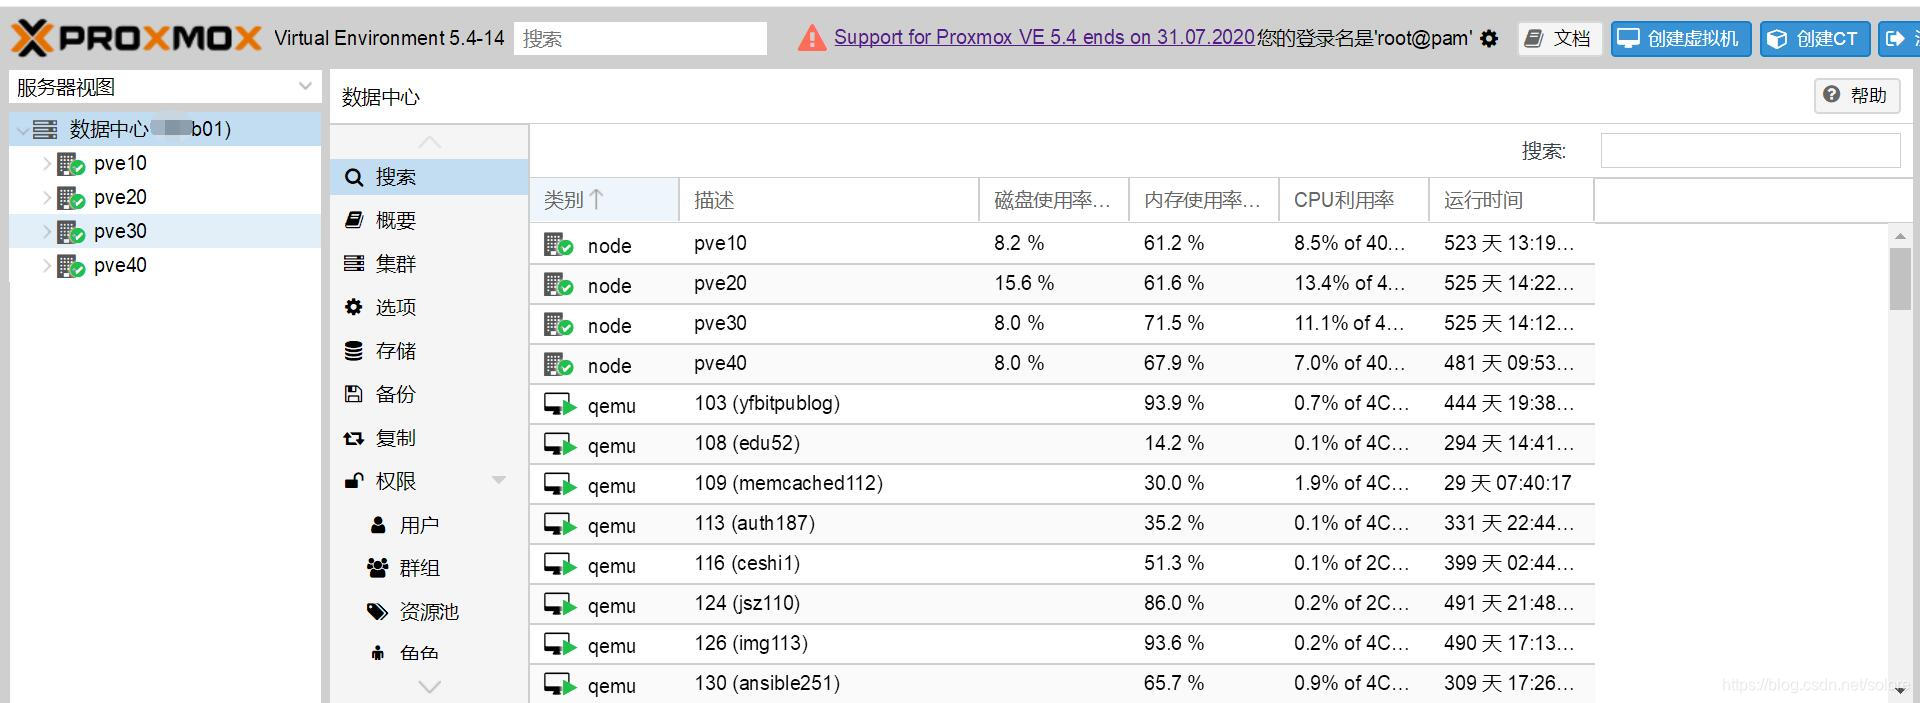
Task: Click the table filter 搜索 input field
Action: (1750, 151)
